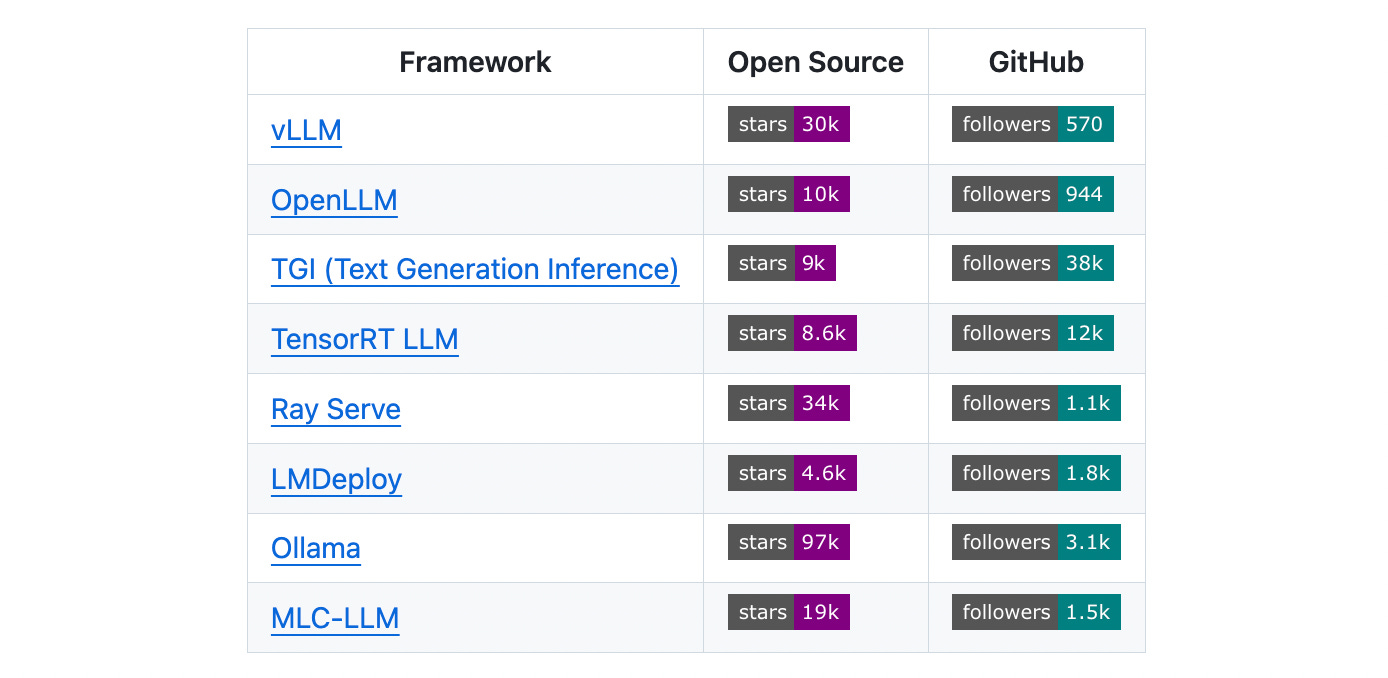Visit the Ray Serve link
The height and width of the screenshot is (678, 1388).
click(336, 410)
